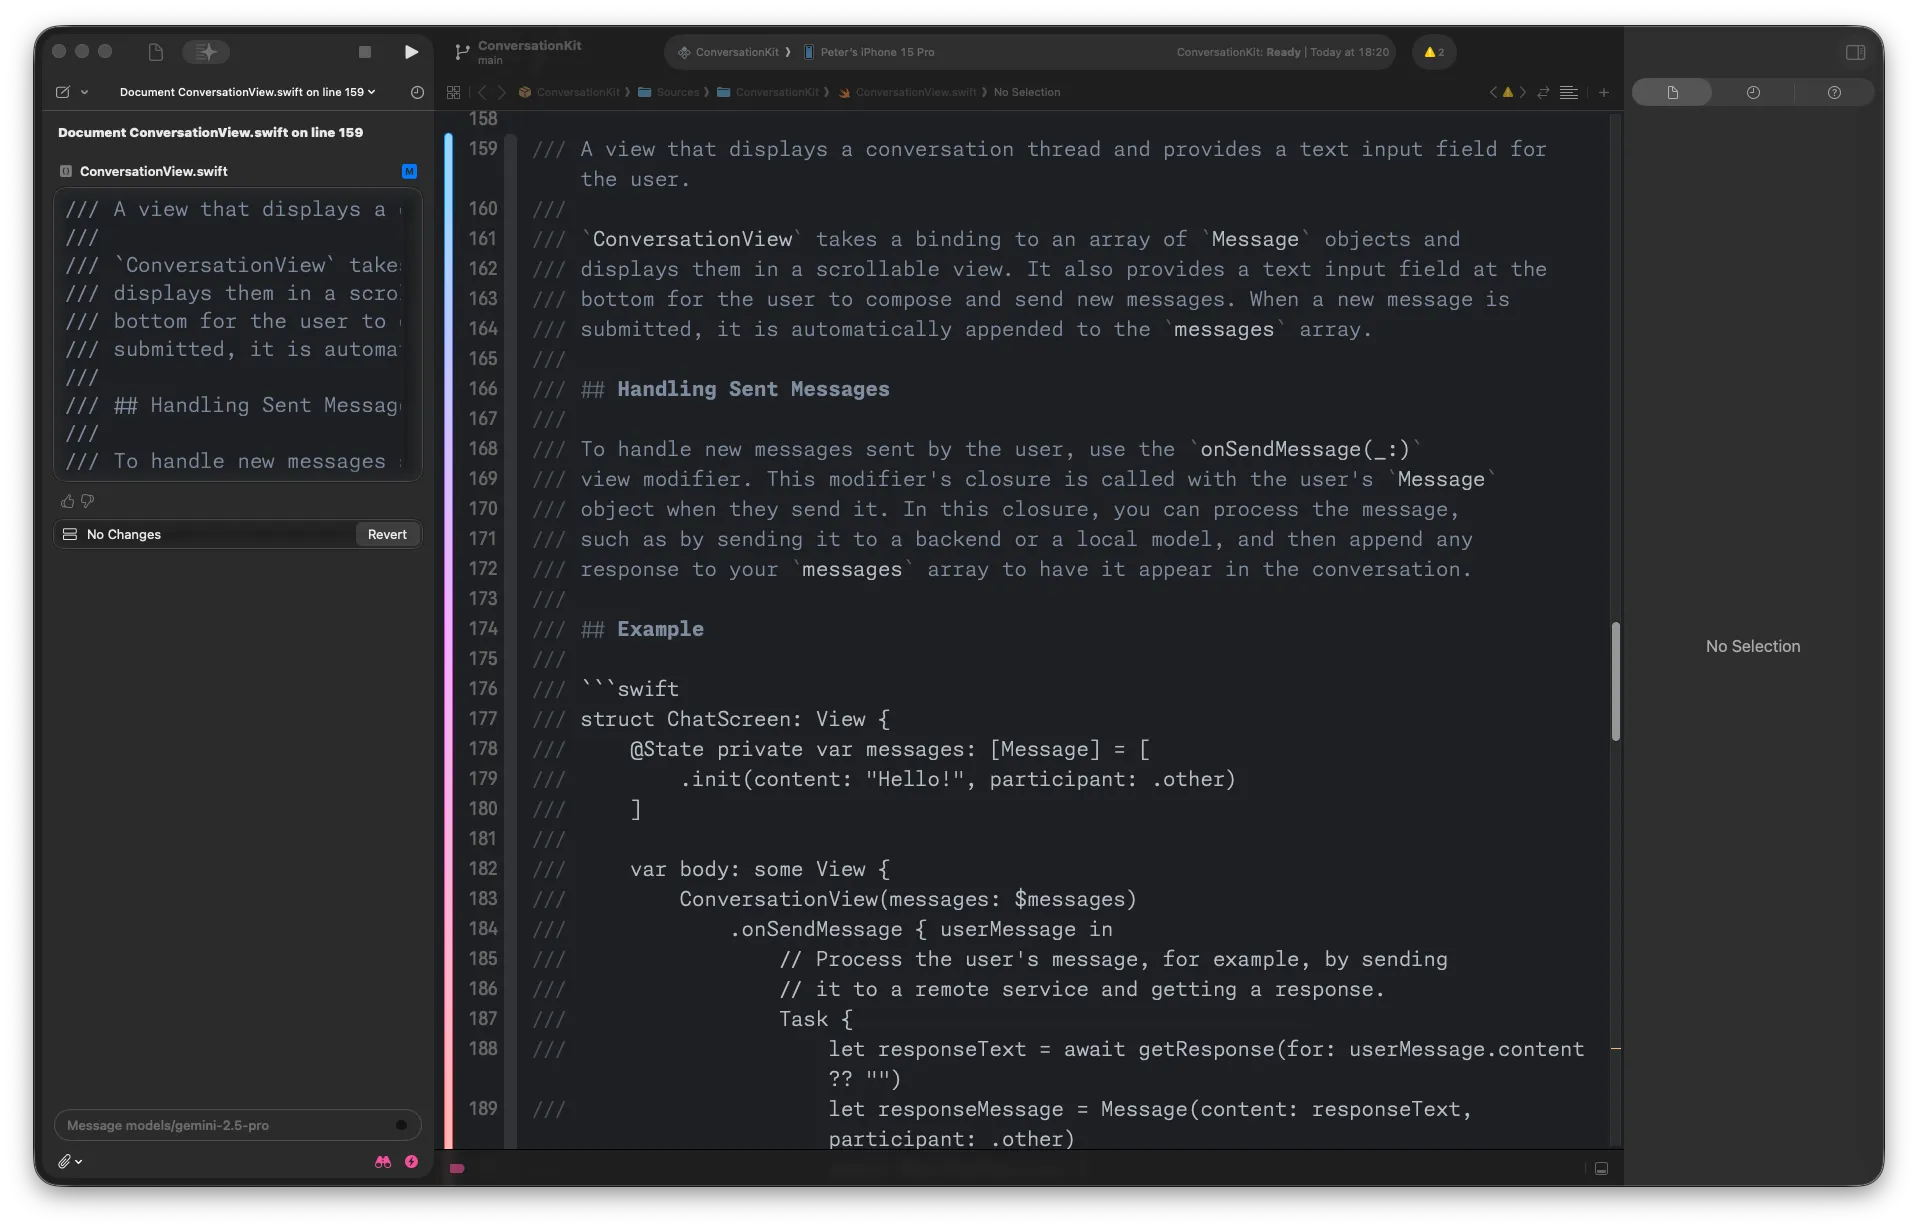
Task: Click the thumbs up feedback icon
Action: (x=68, y=501)
